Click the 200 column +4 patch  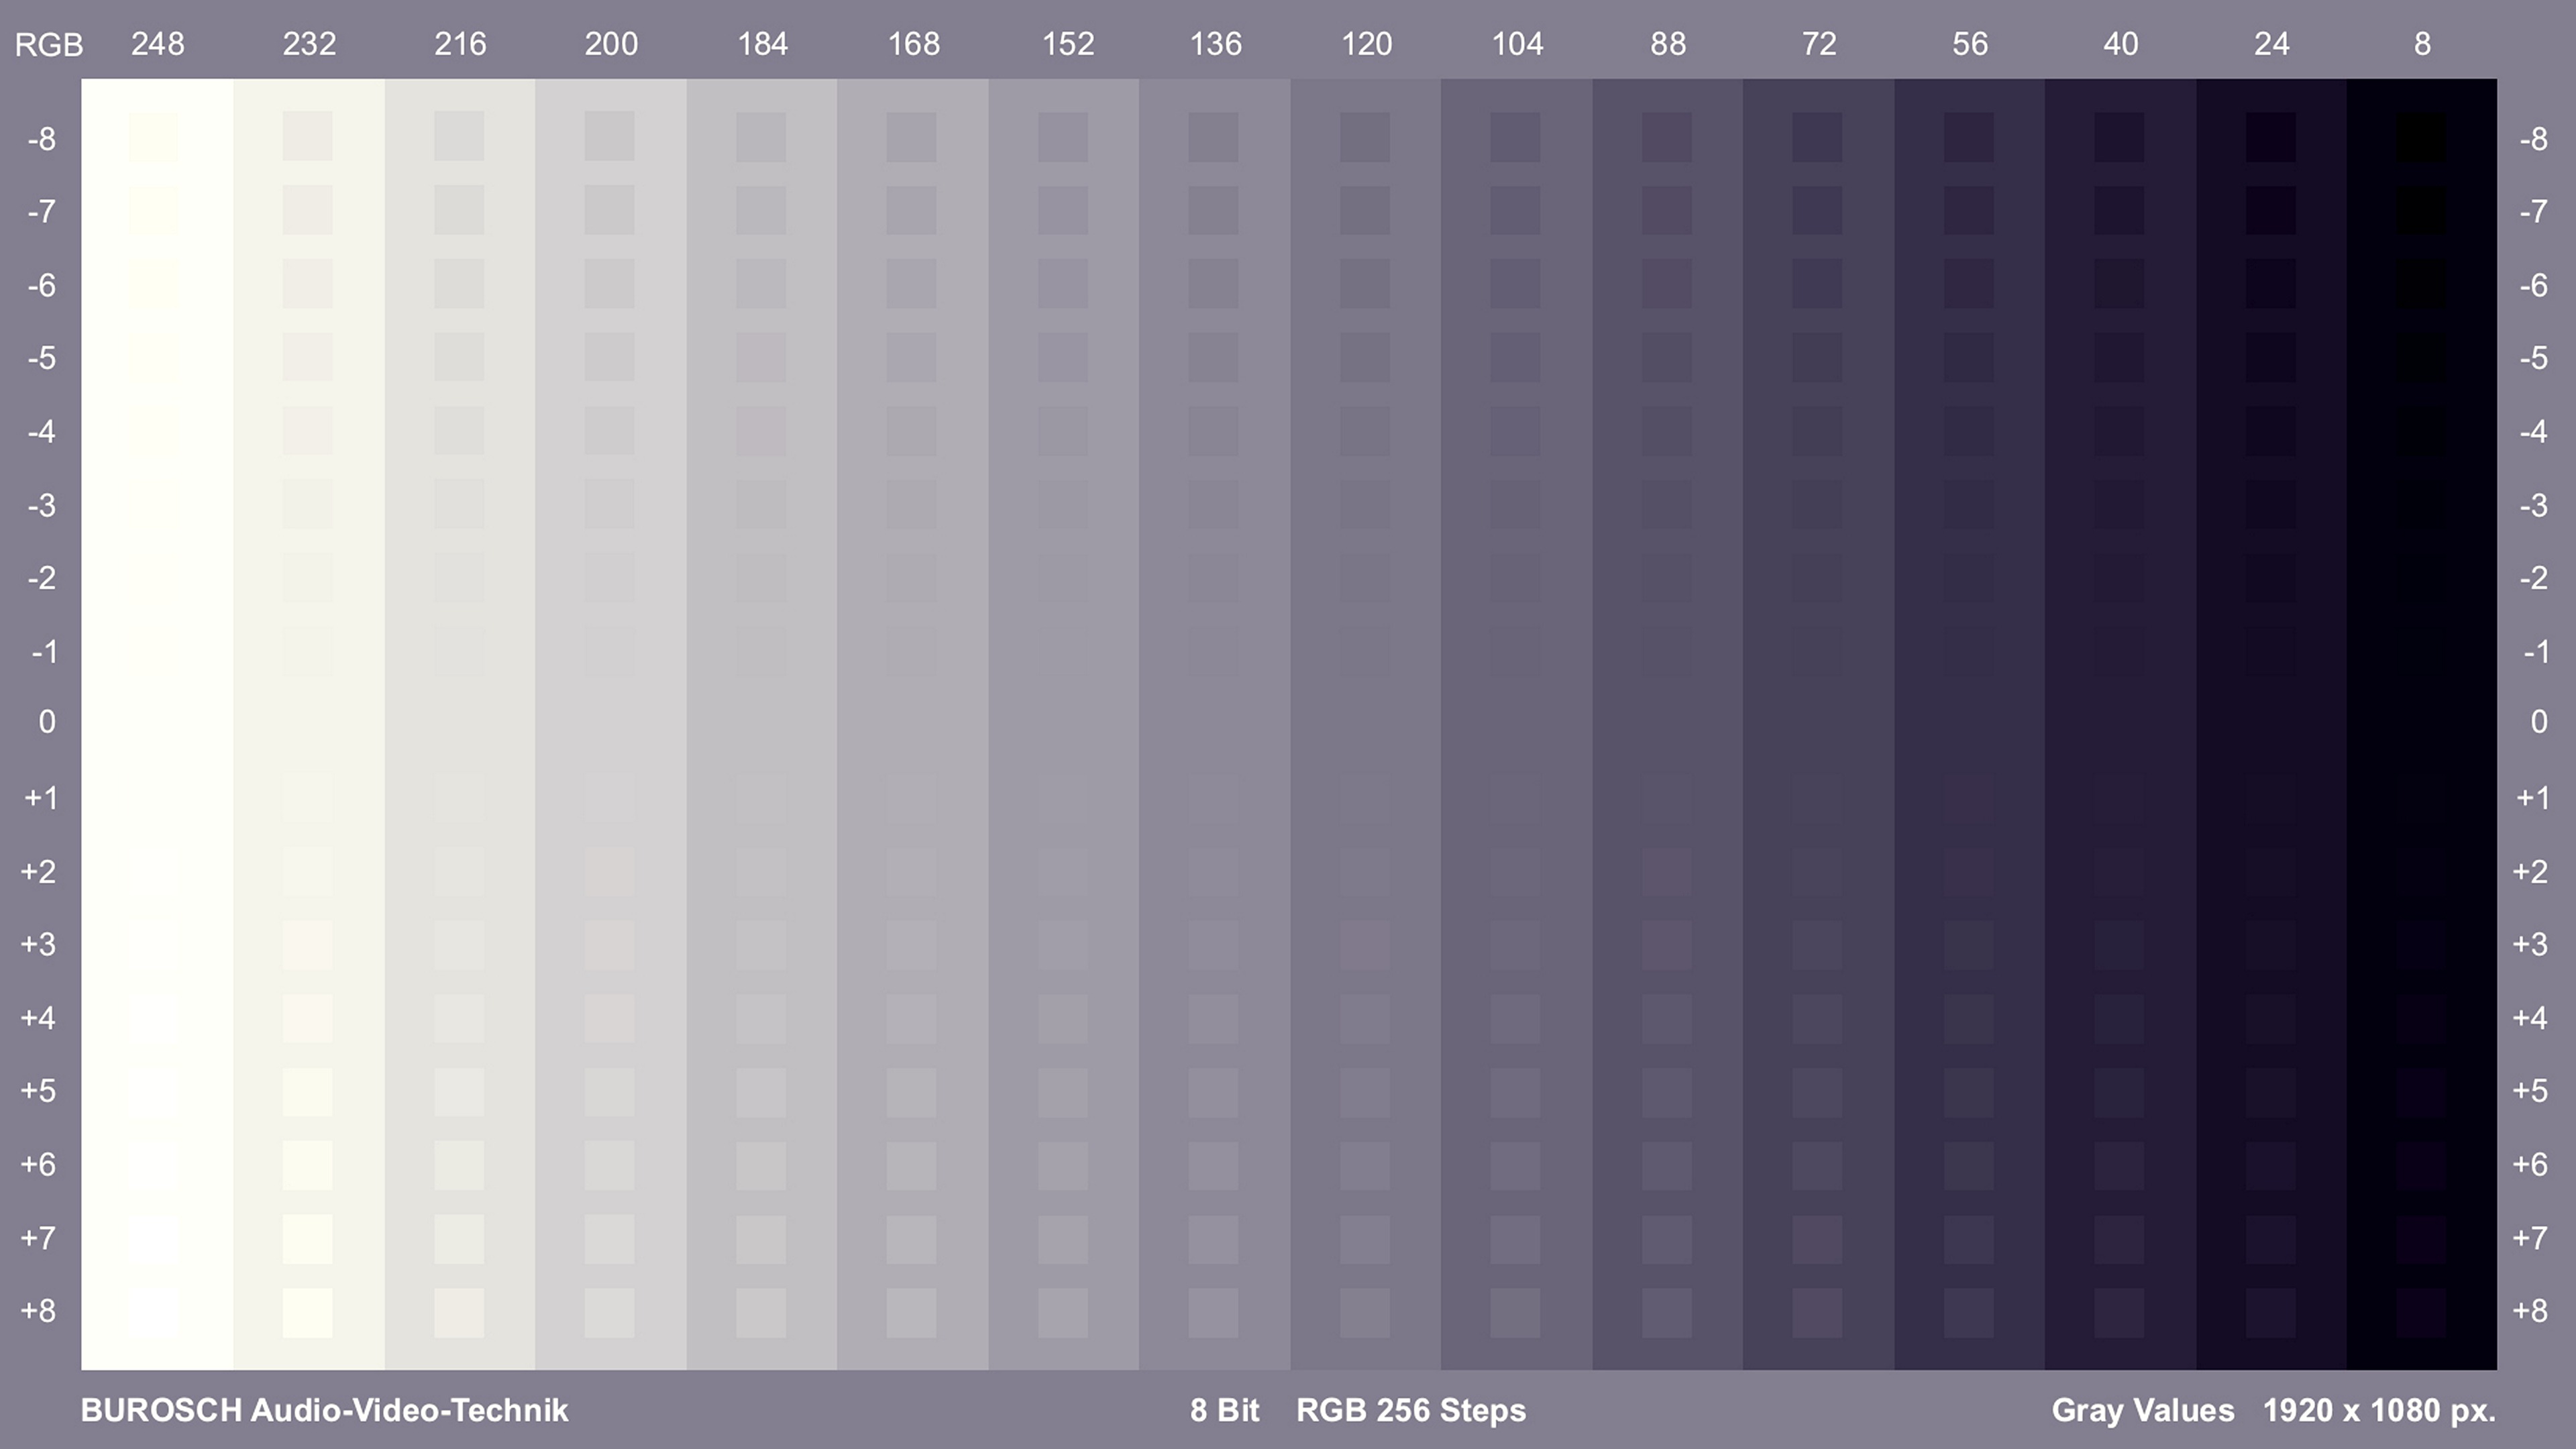click(x=609, y=1019)
